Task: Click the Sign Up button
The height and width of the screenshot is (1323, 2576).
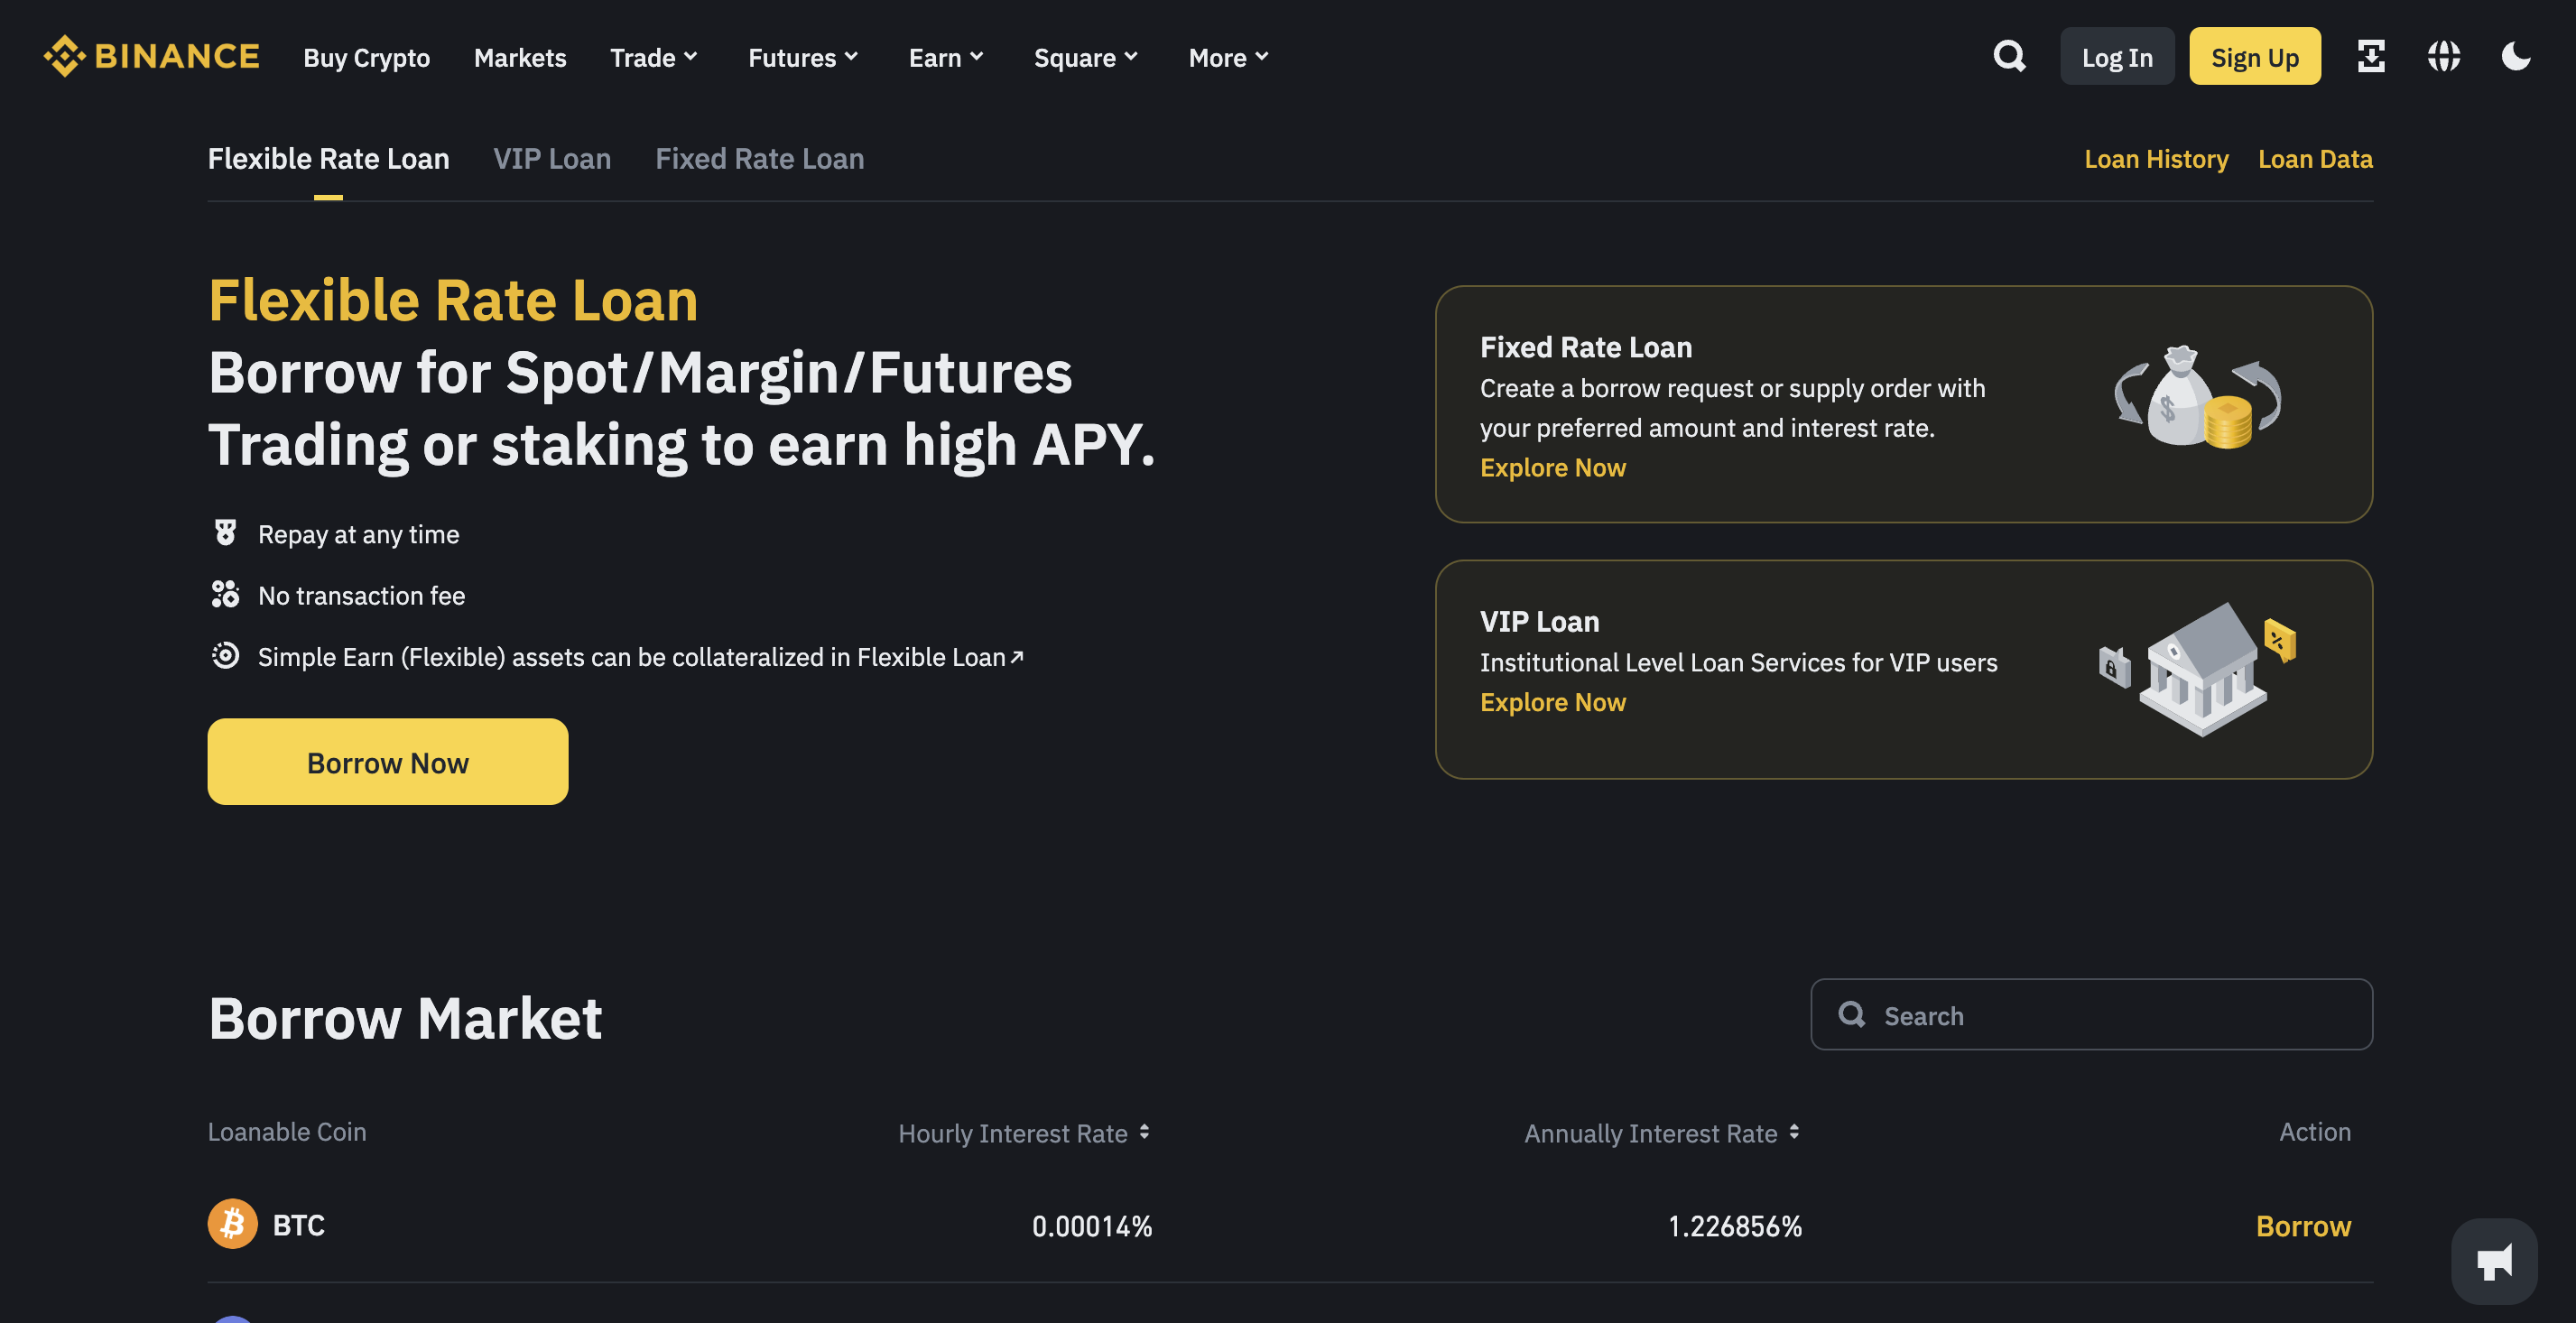Action: click(x=2254, y=57)
